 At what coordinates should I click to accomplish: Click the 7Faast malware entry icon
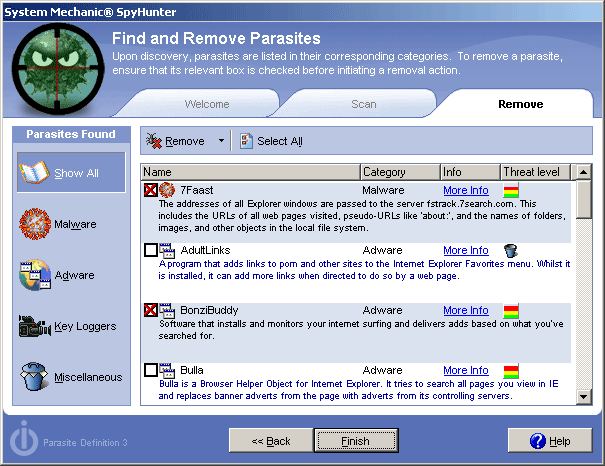click(168, 190)
